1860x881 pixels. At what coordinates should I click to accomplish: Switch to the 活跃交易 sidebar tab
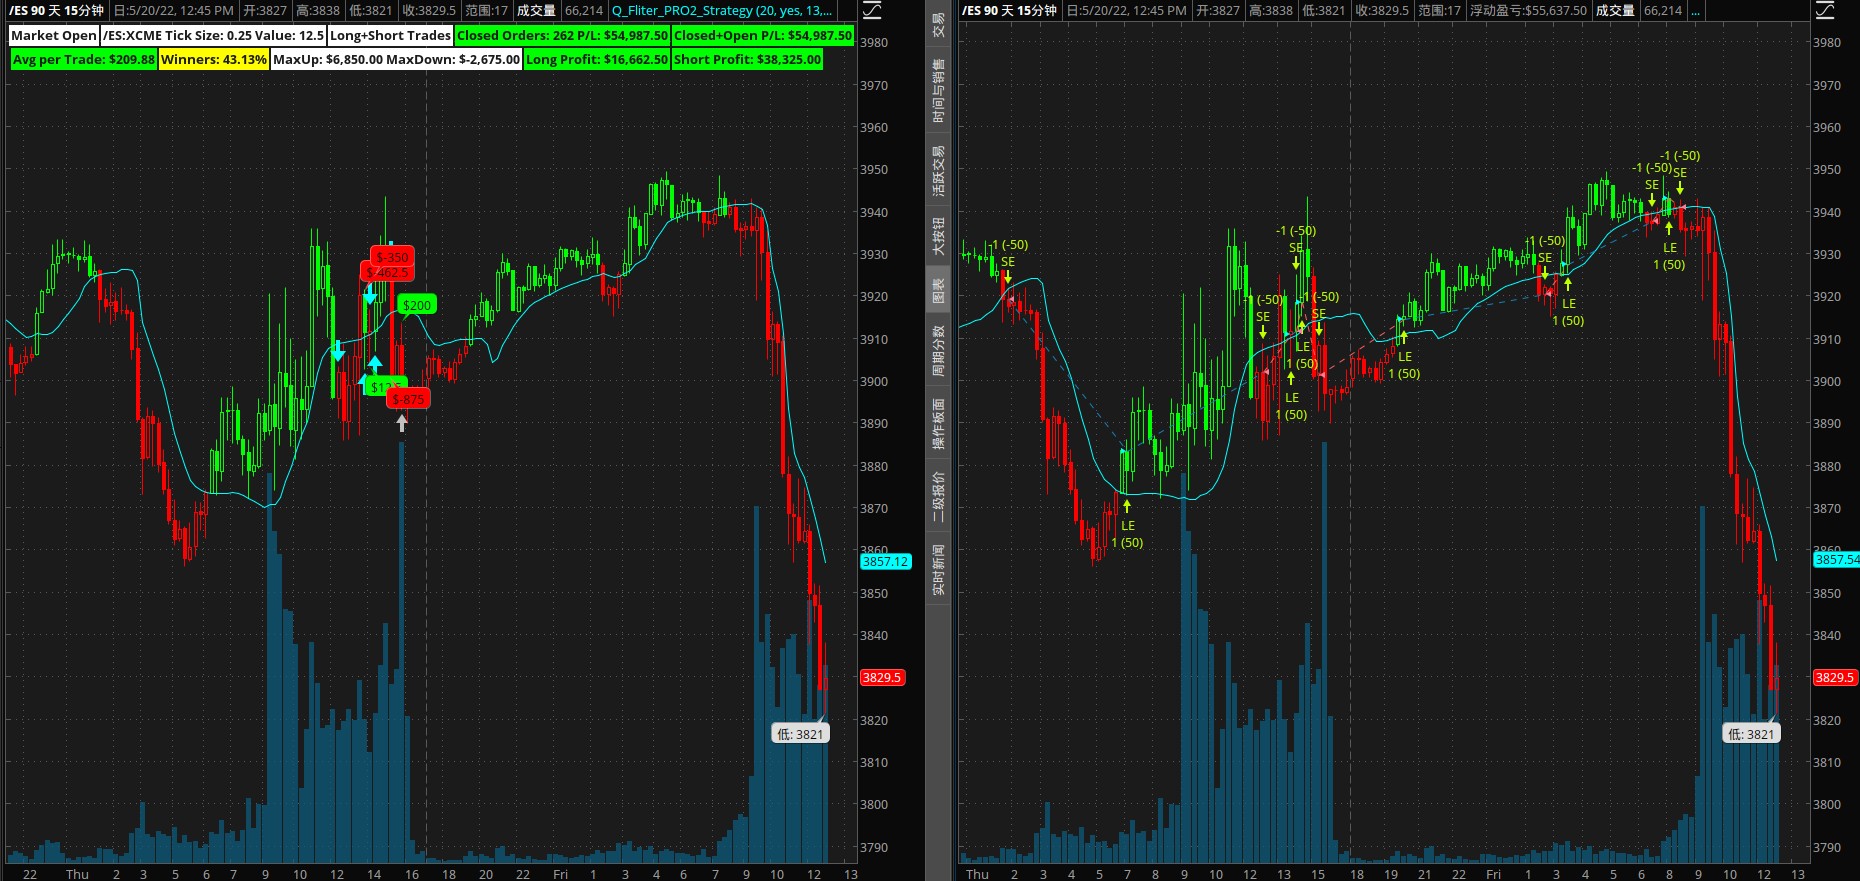pos(938,171)
